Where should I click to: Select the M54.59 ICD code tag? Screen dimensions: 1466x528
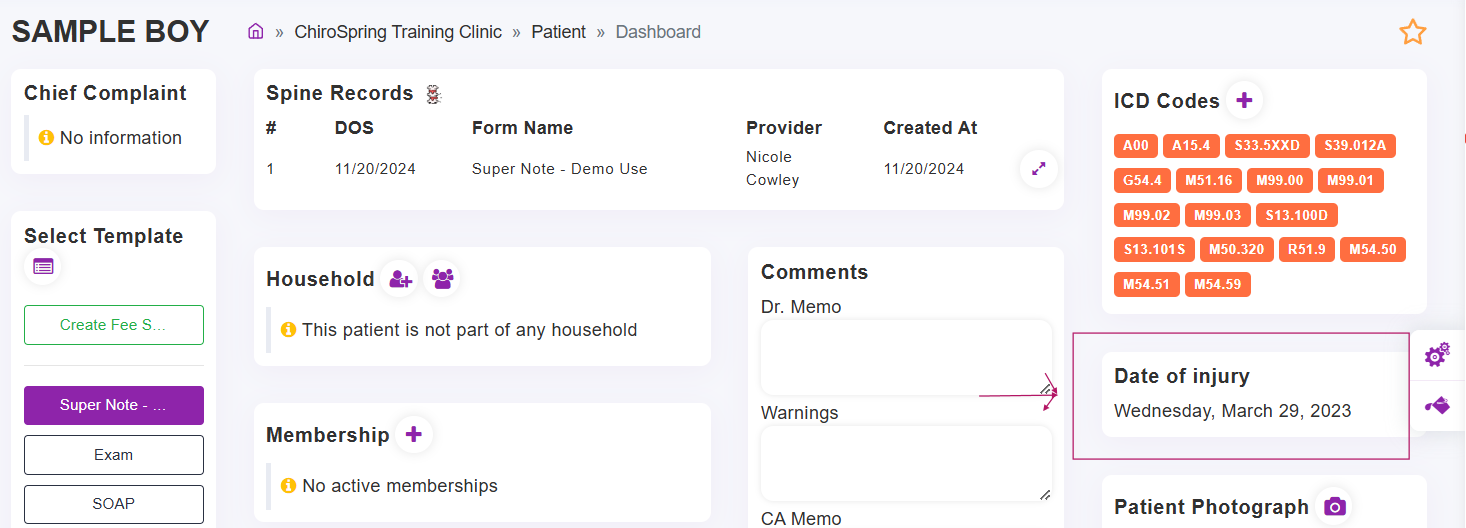[1217, 285]
